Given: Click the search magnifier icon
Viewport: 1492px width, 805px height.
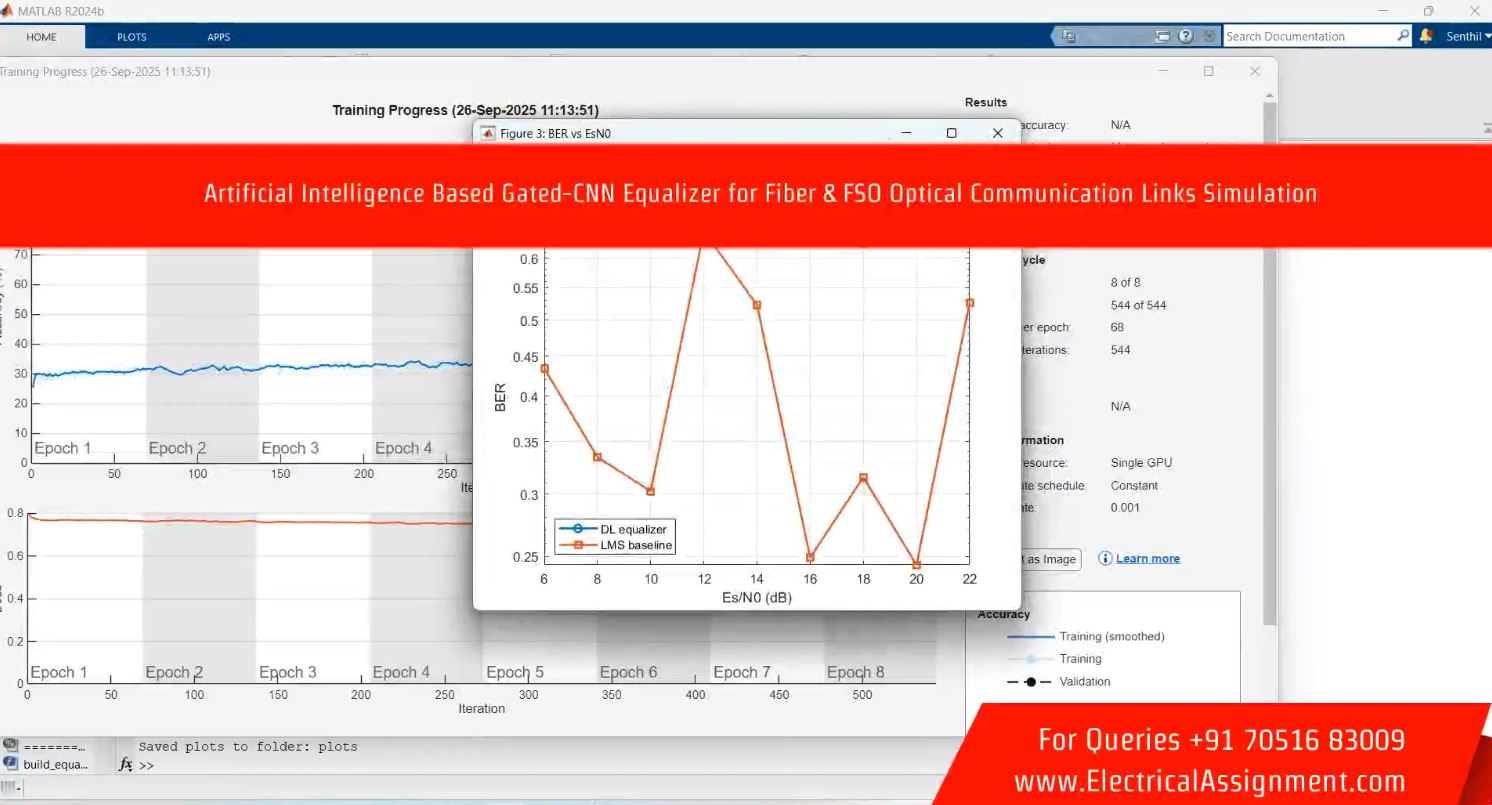Looking at the screenshot, I should (1404, 35).
